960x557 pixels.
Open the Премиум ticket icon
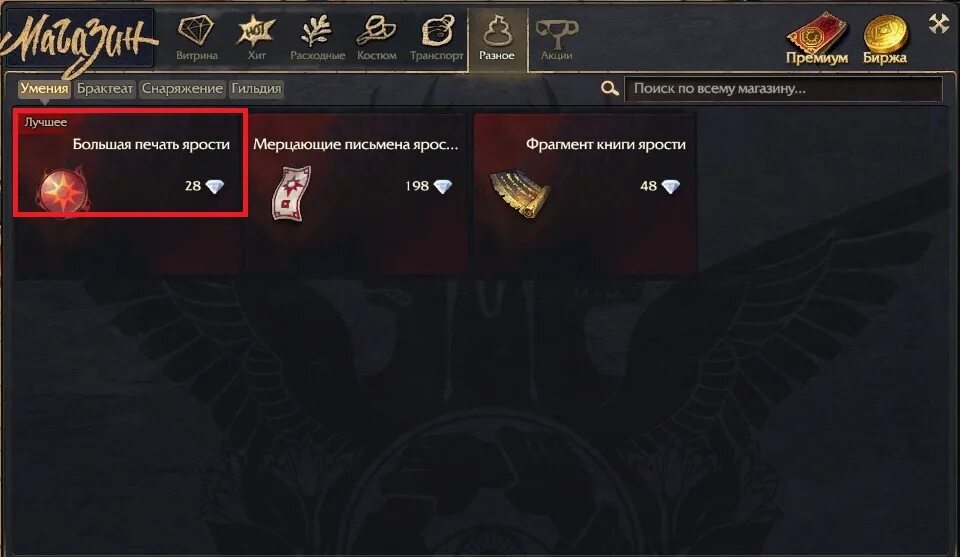click(817, 39)
